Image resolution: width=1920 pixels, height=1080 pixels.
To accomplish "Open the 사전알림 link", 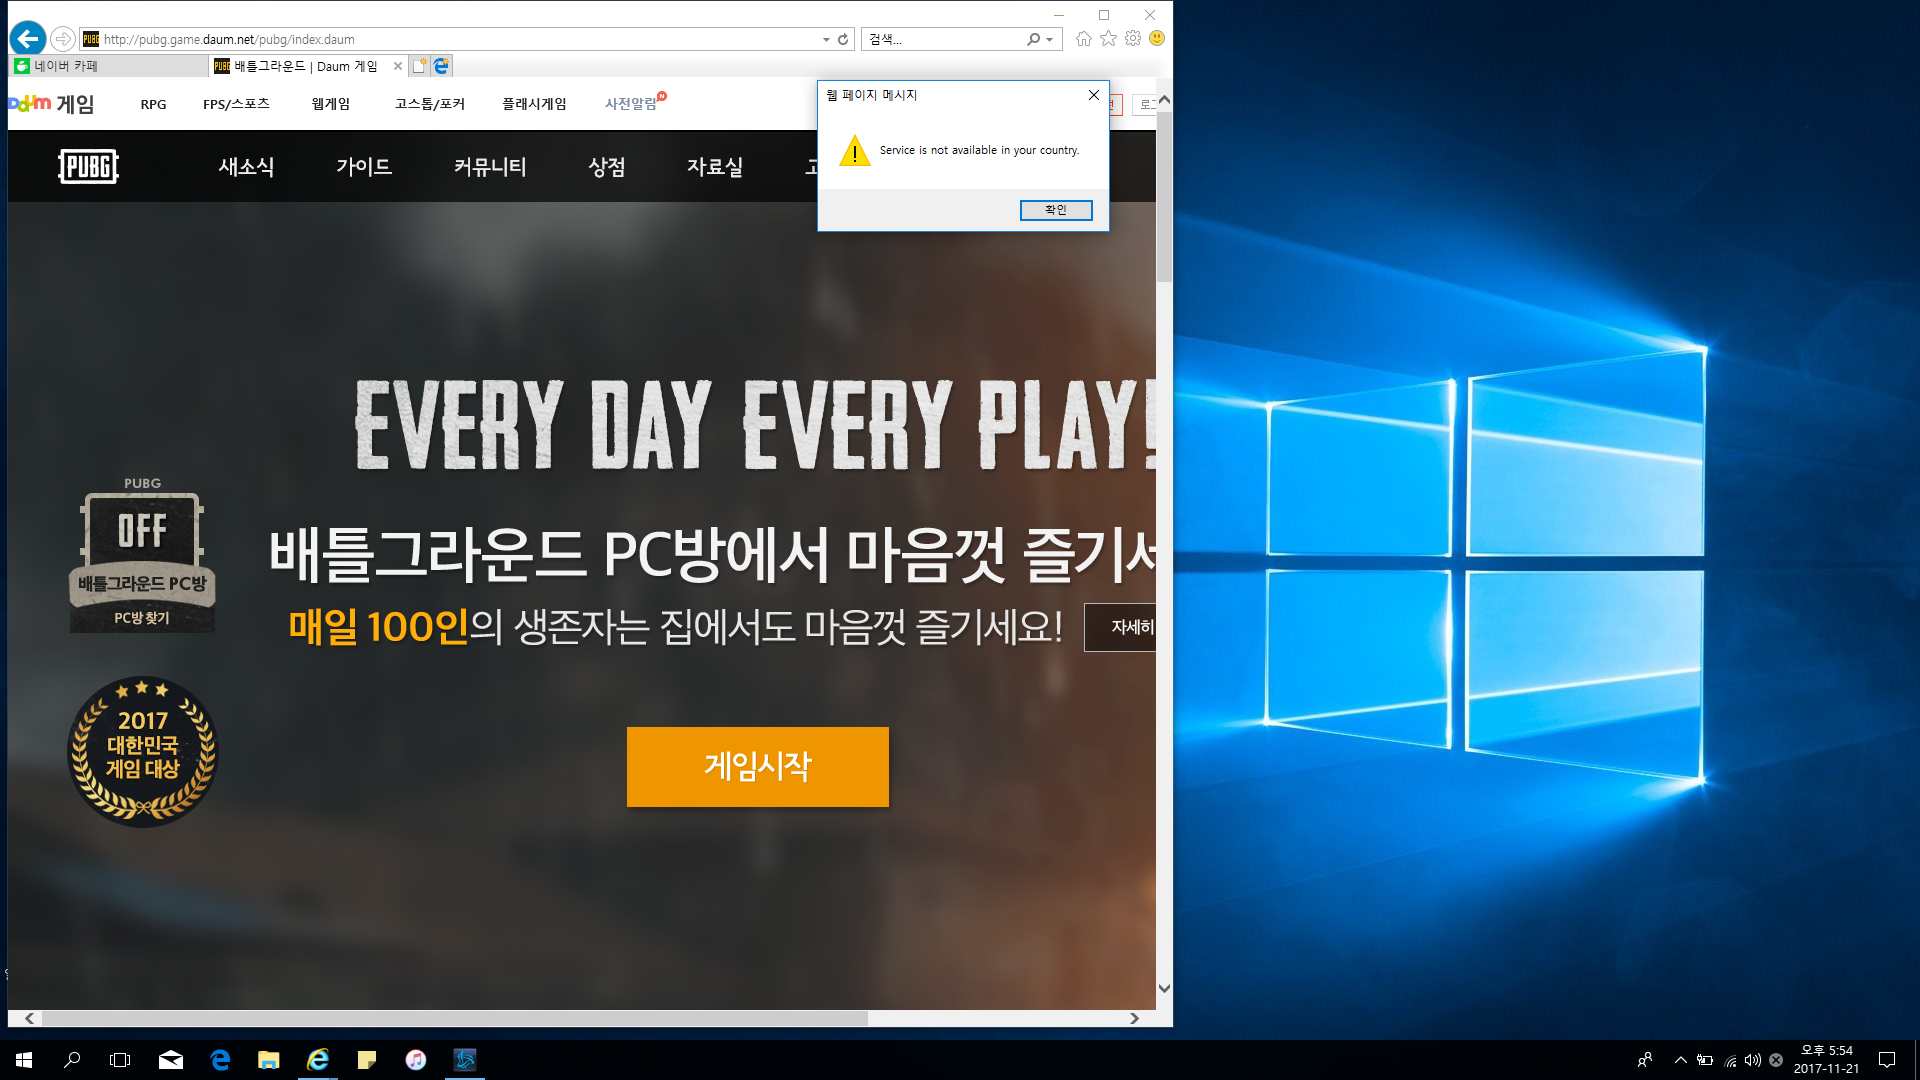I will pos(631,104).
